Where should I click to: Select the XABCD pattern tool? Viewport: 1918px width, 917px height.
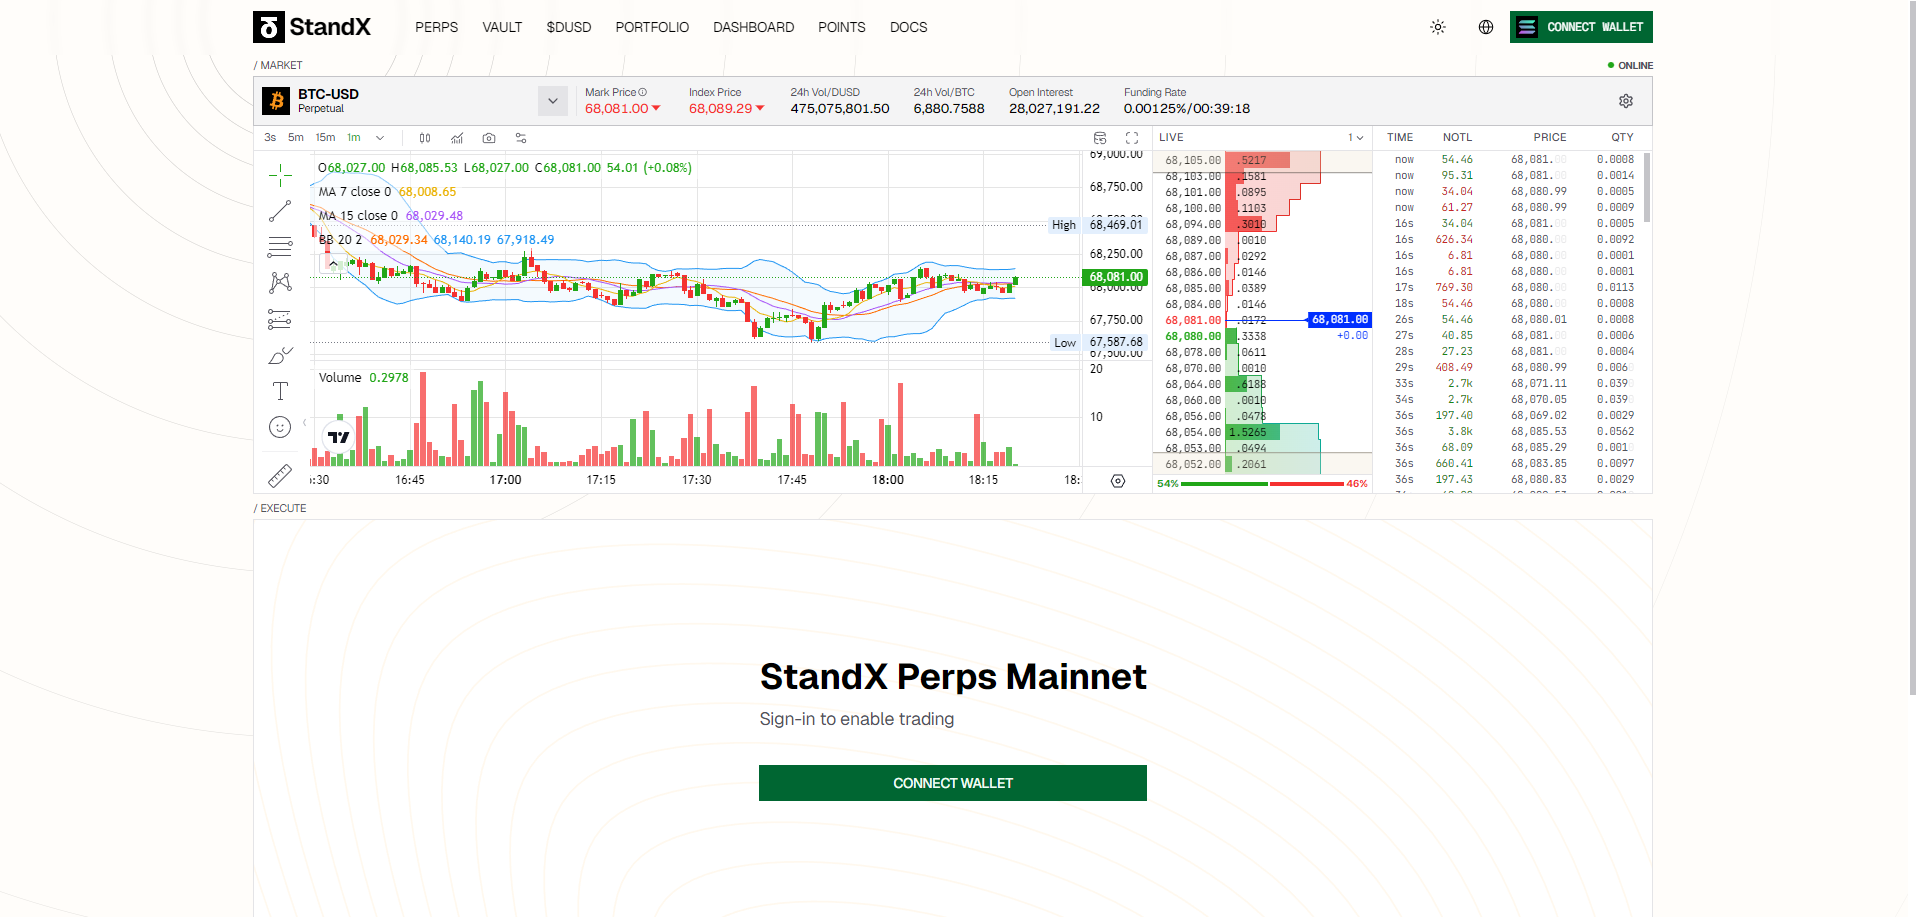pyautogui.click(x=280, y=283)
